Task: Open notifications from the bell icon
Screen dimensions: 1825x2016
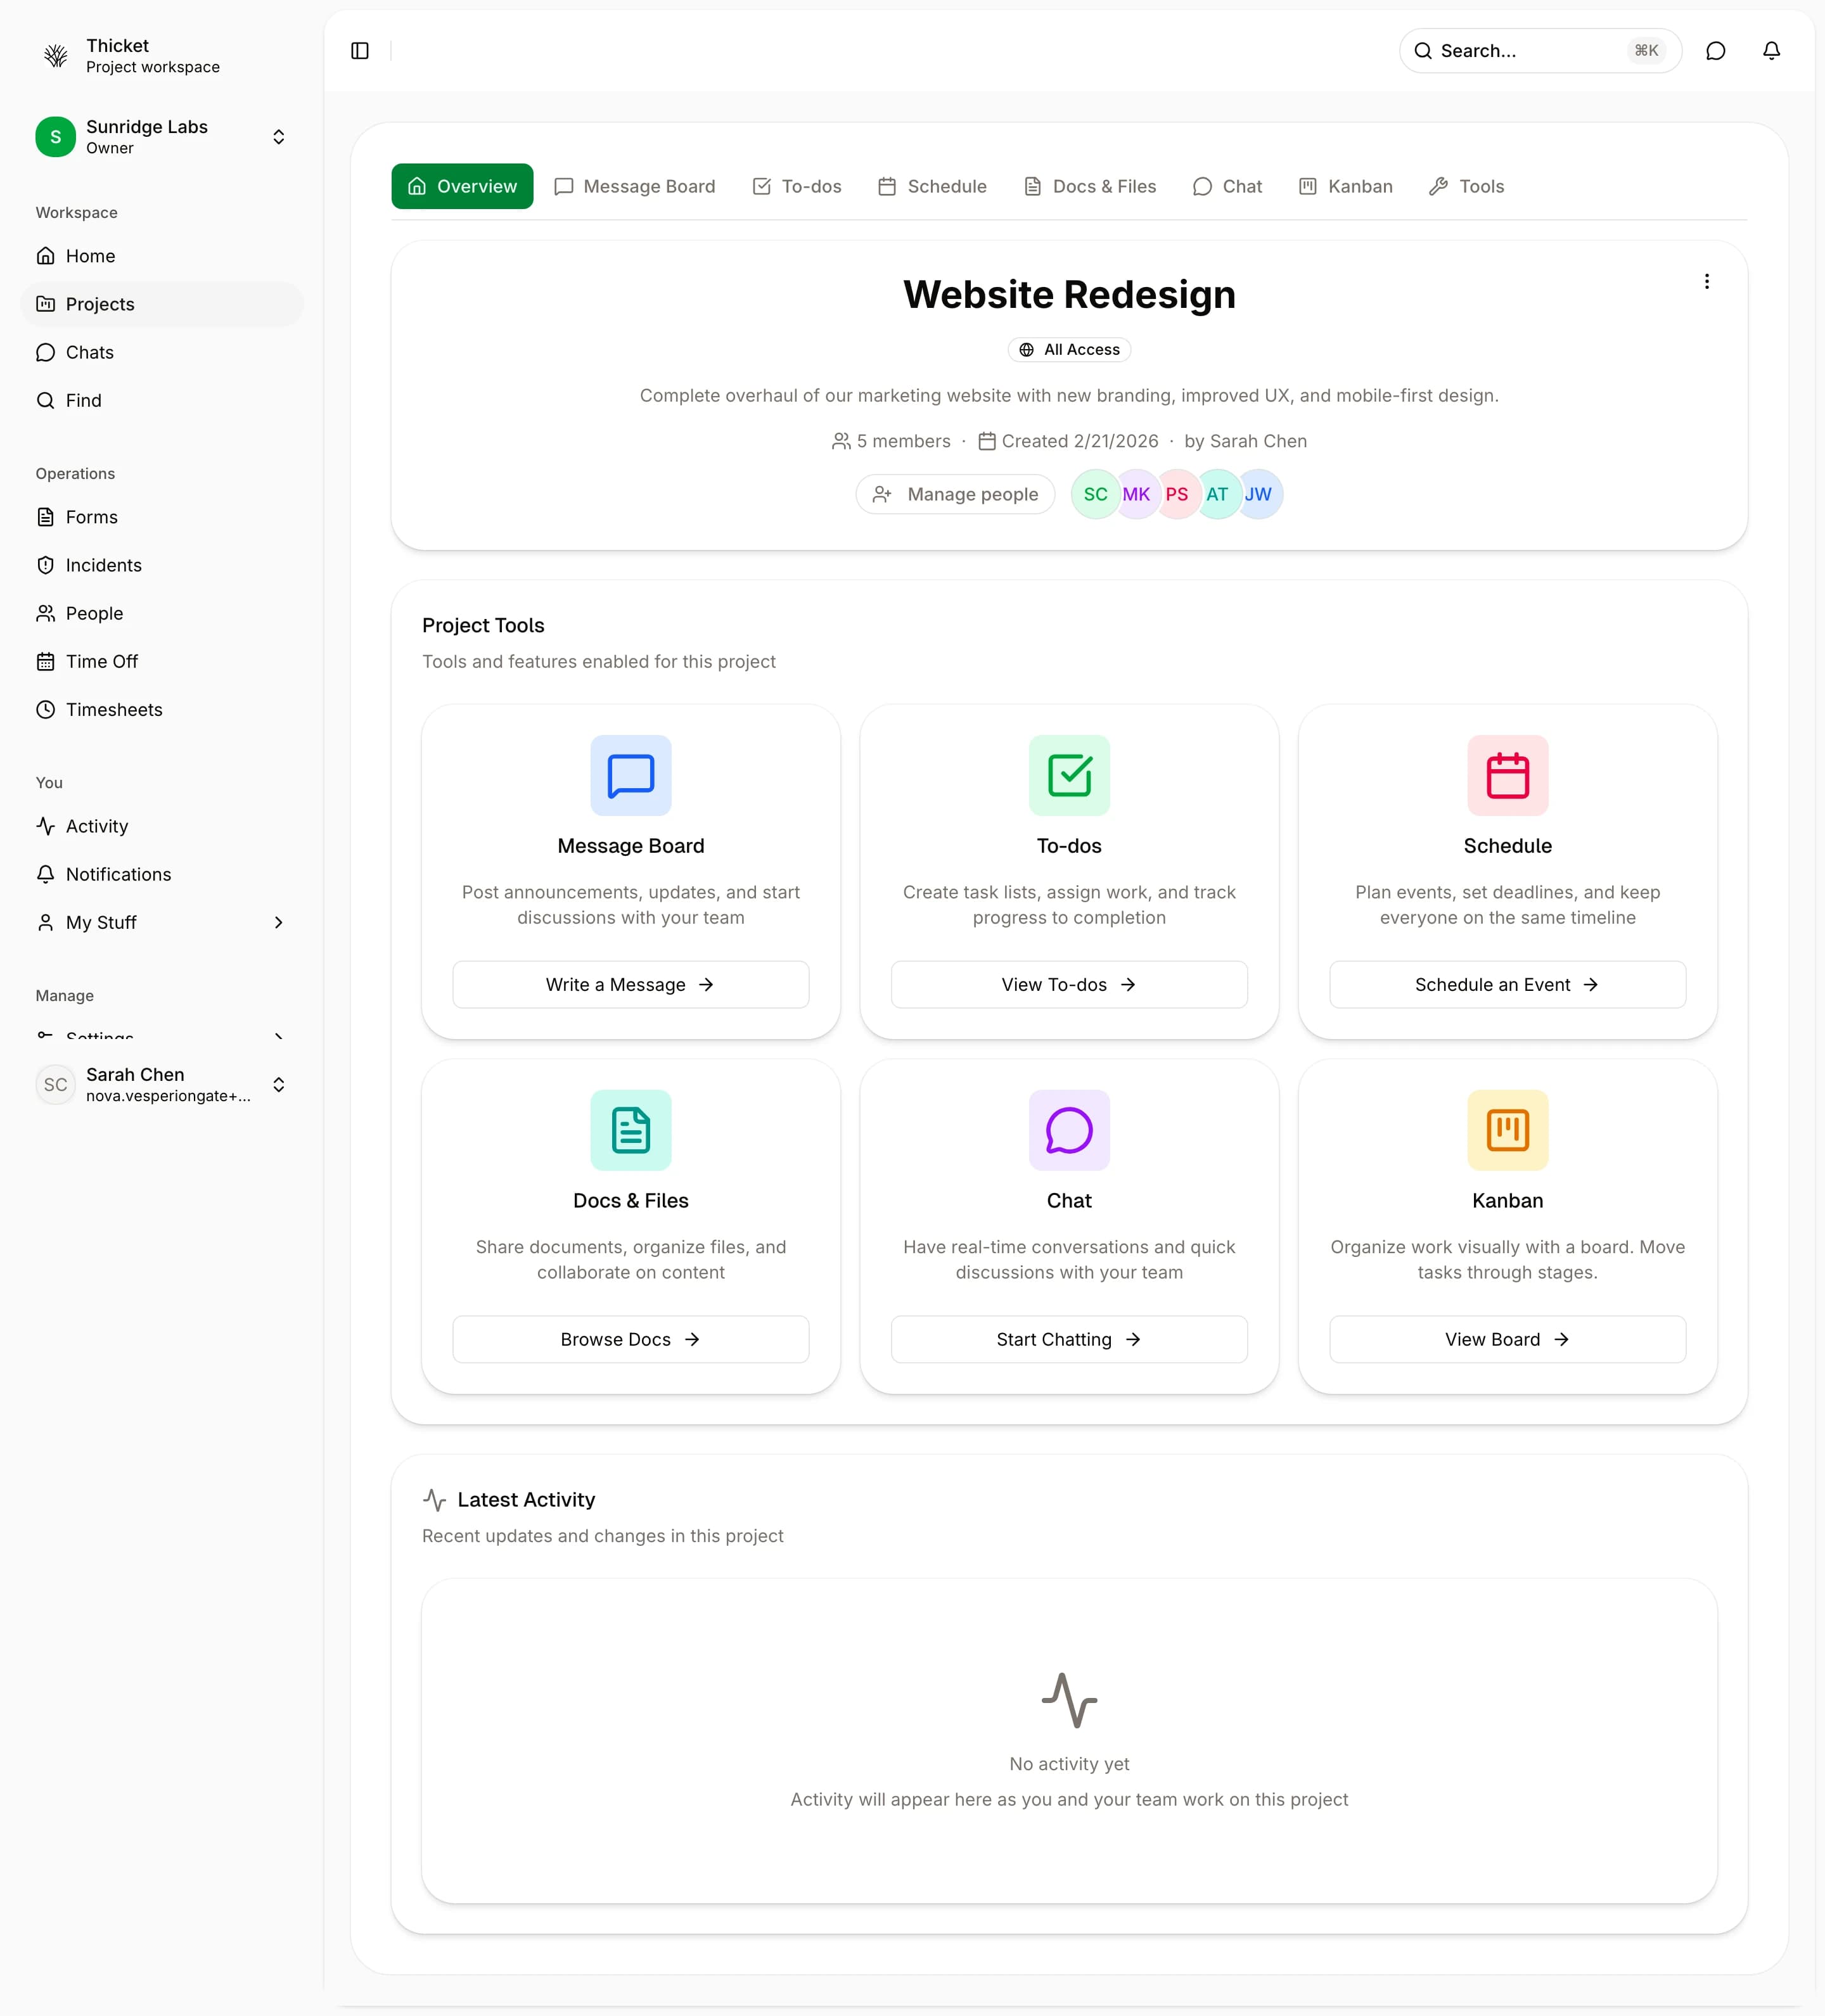Action: (x=1770, y=51)
